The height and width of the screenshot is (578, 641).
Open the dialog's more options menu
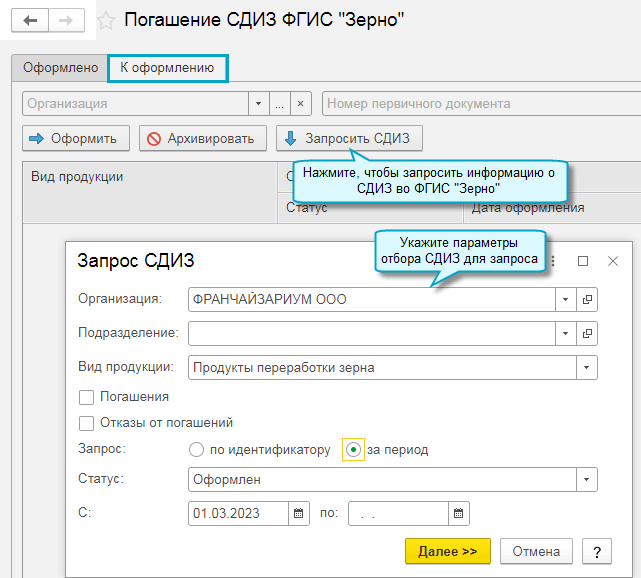(554, 261)
